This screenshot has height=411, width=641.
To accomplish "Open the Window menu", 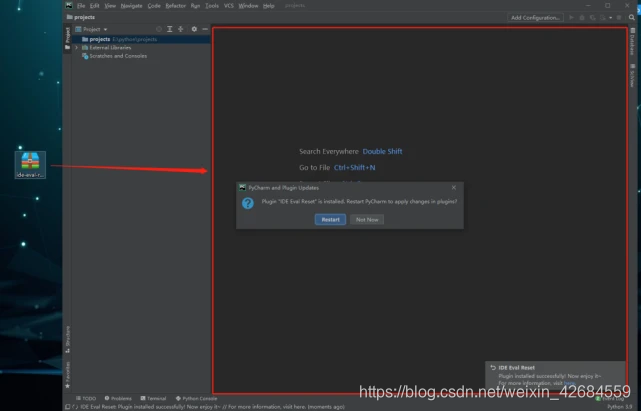I will 248,6.
